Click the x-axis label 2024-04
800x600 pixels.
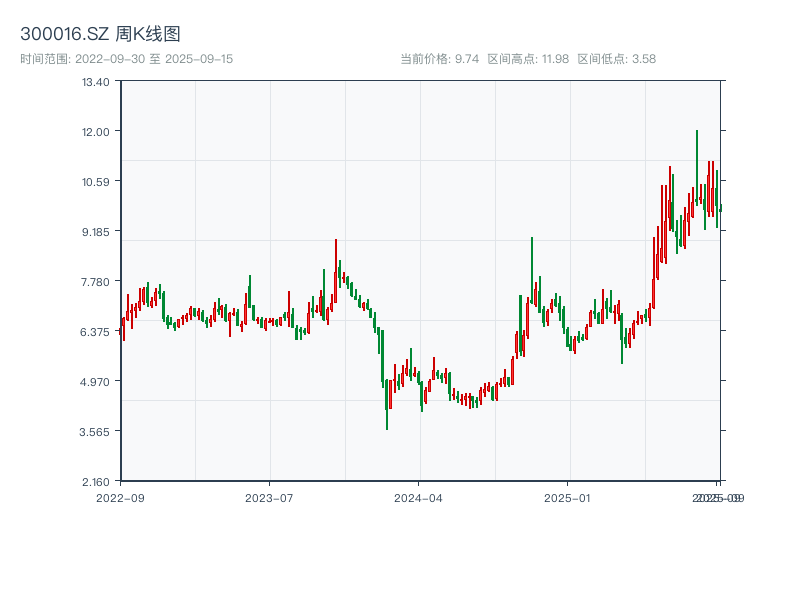click(418, 498)
